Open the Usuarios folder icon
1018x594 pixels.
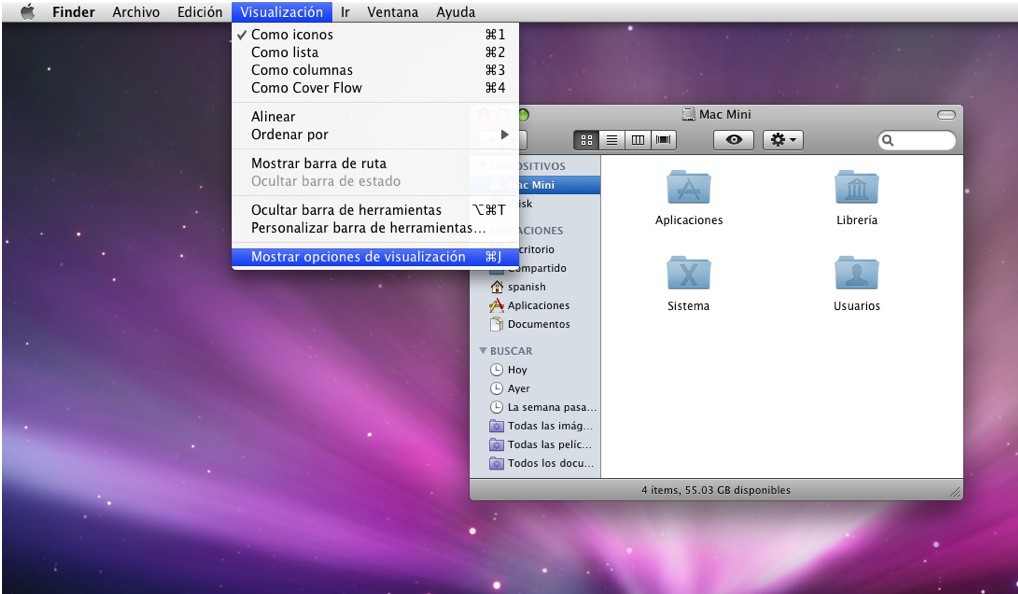[856, 273]
